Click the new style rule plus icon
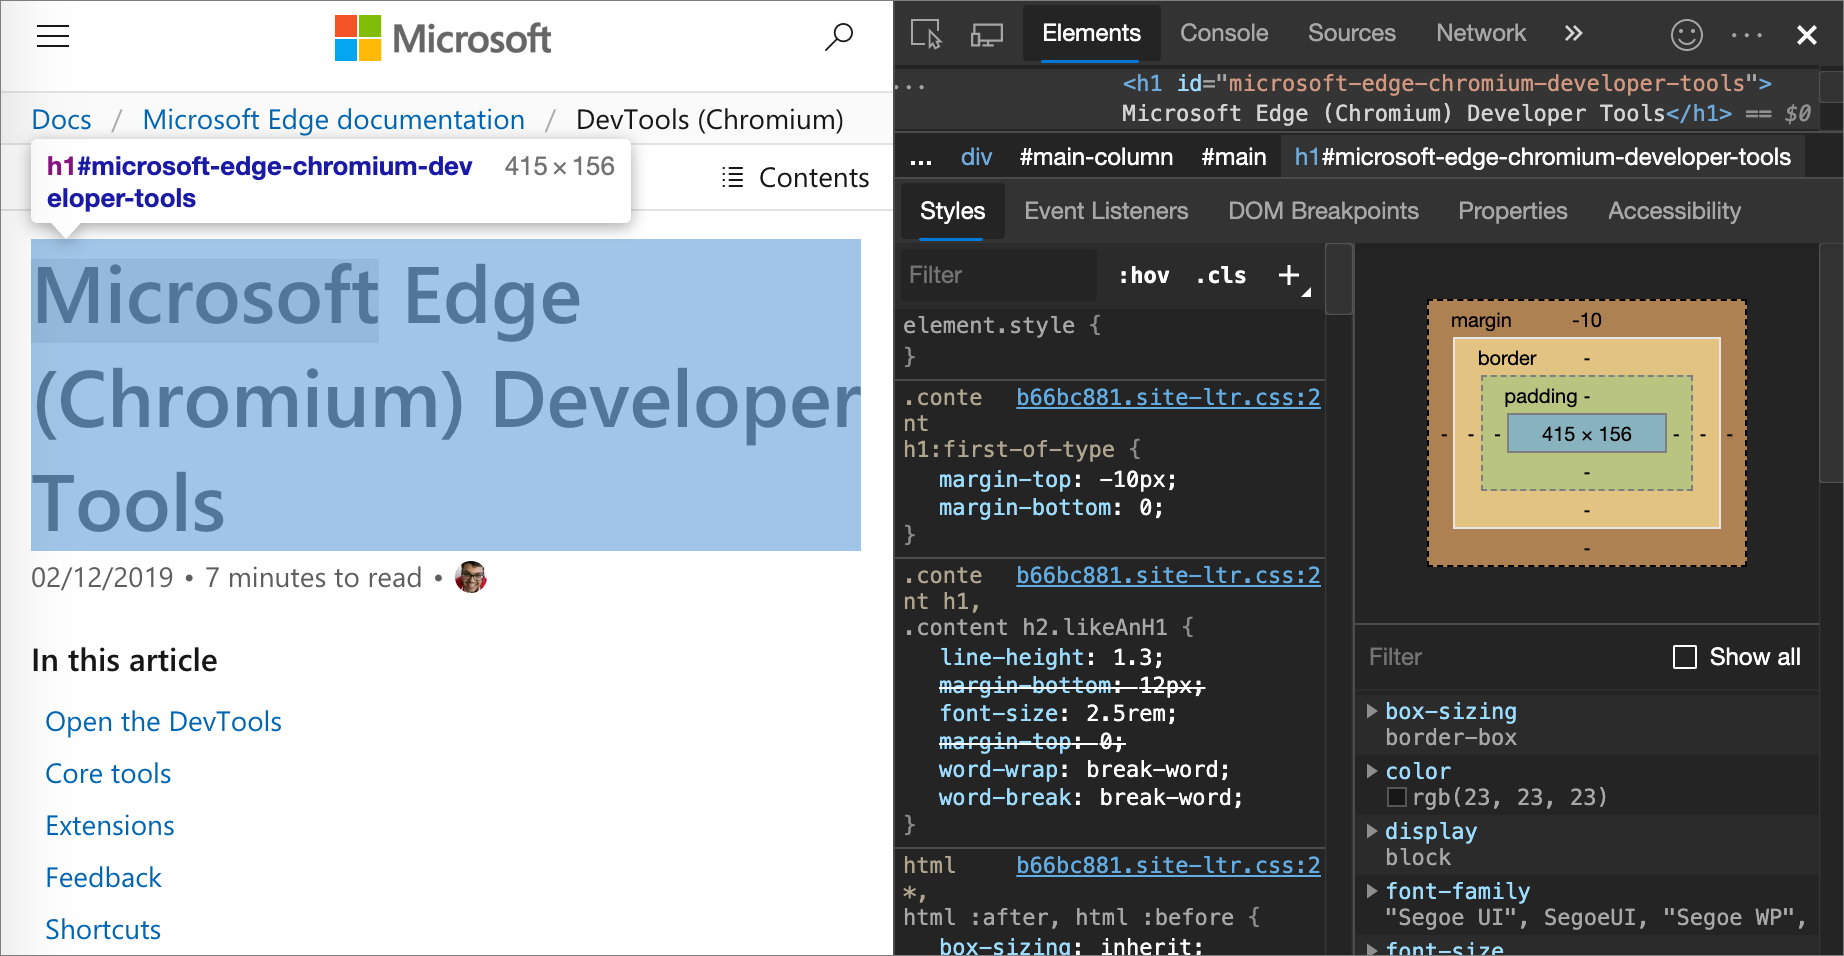 (x=1289, y=275)
